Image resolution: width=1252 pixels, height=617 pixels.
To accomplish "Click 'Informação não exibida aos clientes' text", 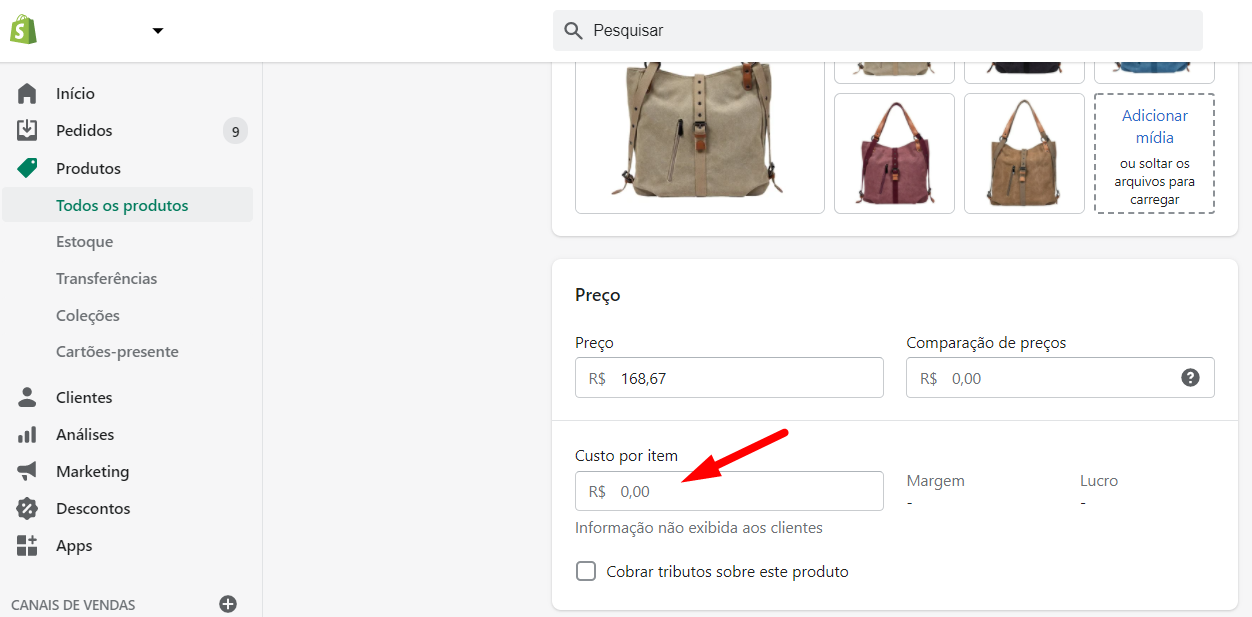I will (699, 528).
